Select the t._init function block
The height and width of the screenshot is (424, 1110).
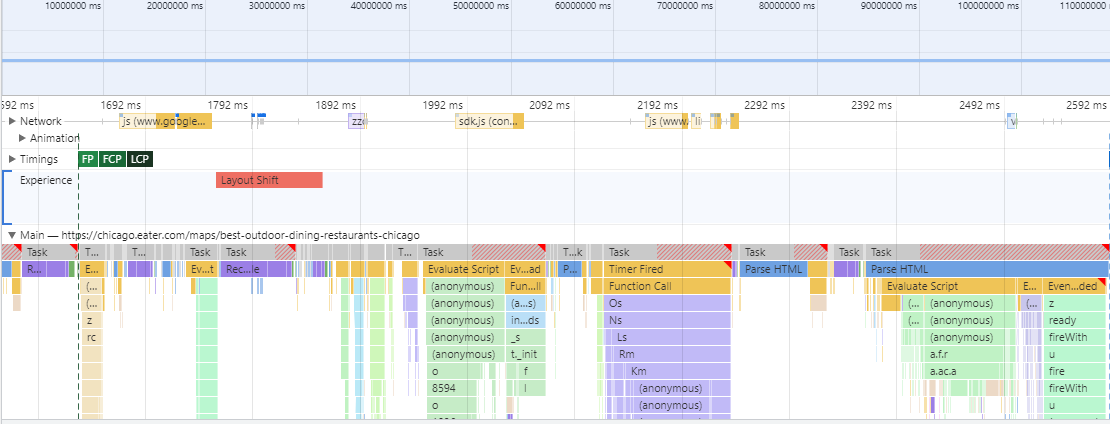[x=525, y=354]
